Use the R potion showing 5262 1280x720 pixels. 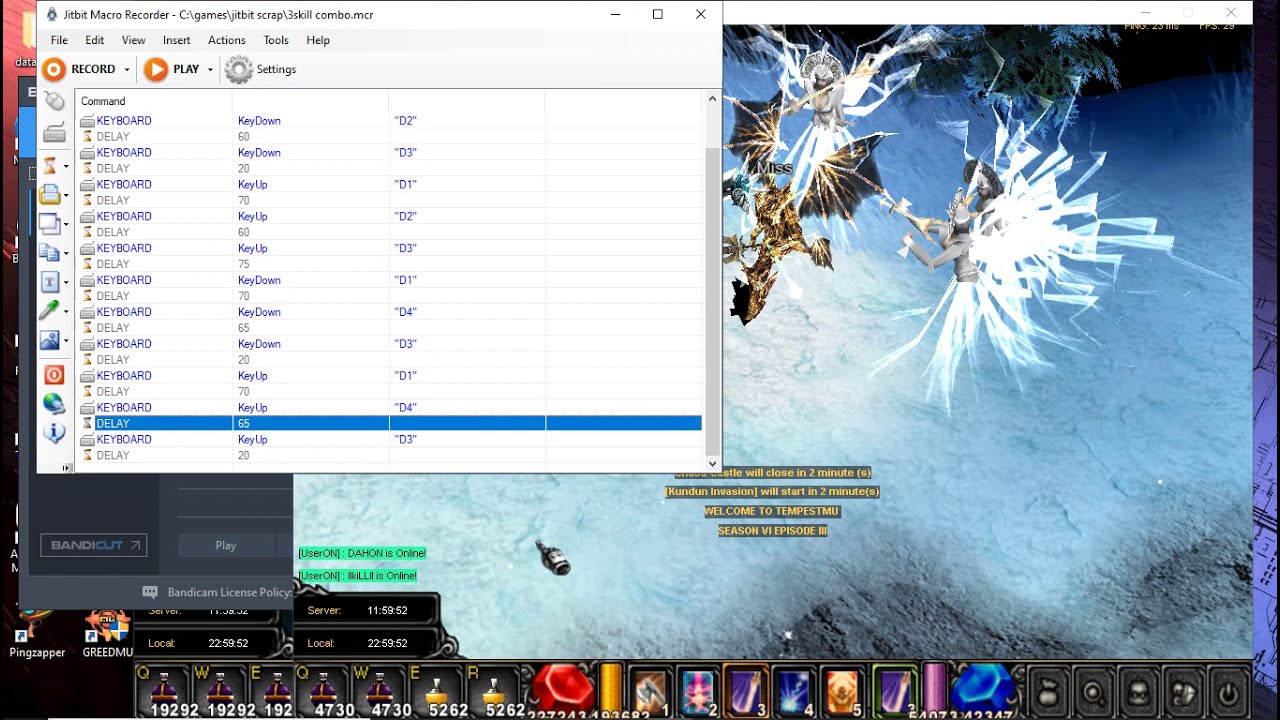(493, 691)
